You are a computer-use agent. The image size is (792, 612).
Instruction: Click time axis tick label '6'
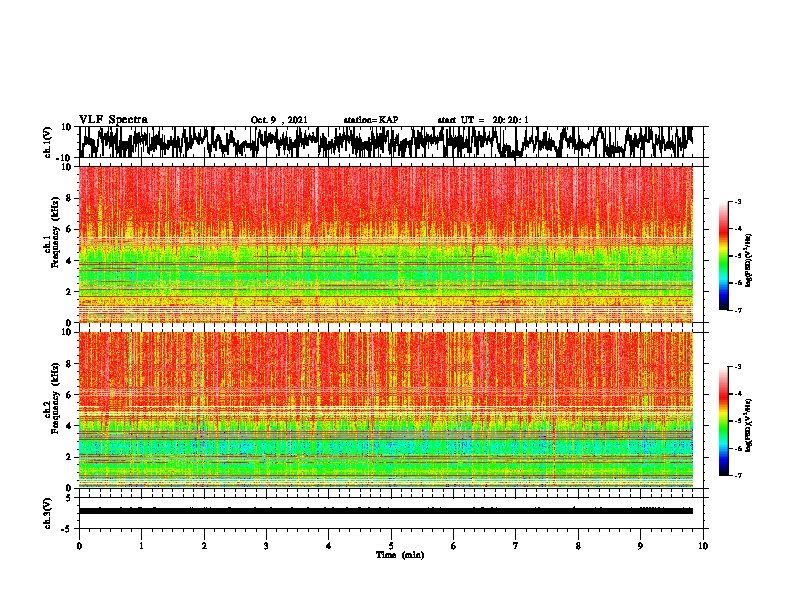pyautogui.click(x=454, y=546)
